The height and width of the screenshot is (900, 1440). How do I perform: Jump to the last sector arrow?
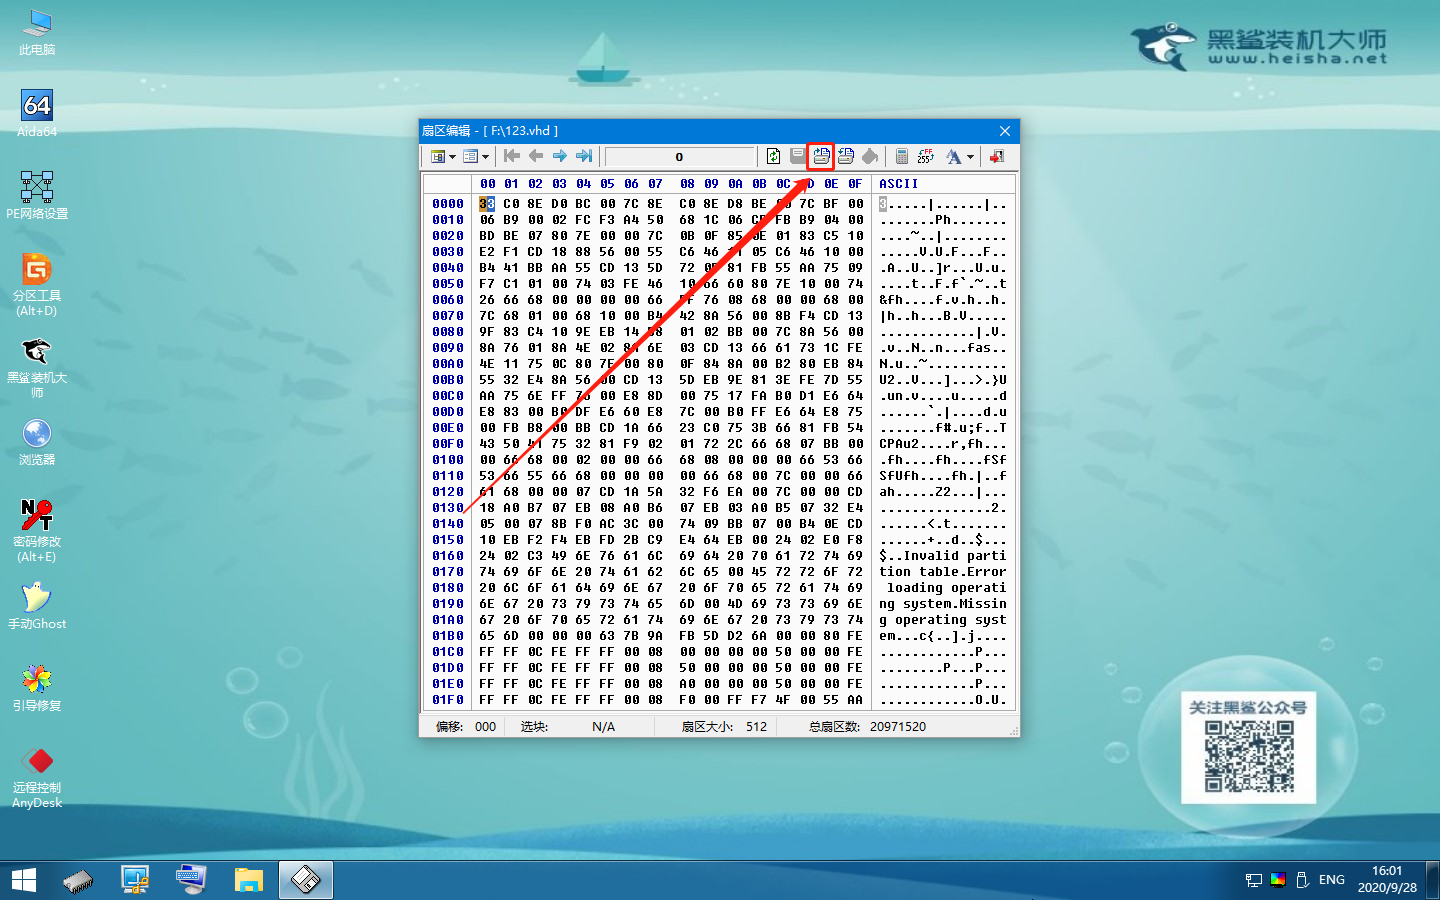pos(584,156)
